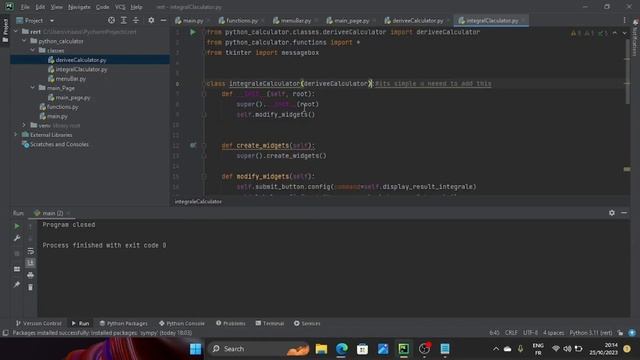Open Microsoft Store from taskbar
The height and width of the screenshot is (360, 640).
(x=362, y=349)
